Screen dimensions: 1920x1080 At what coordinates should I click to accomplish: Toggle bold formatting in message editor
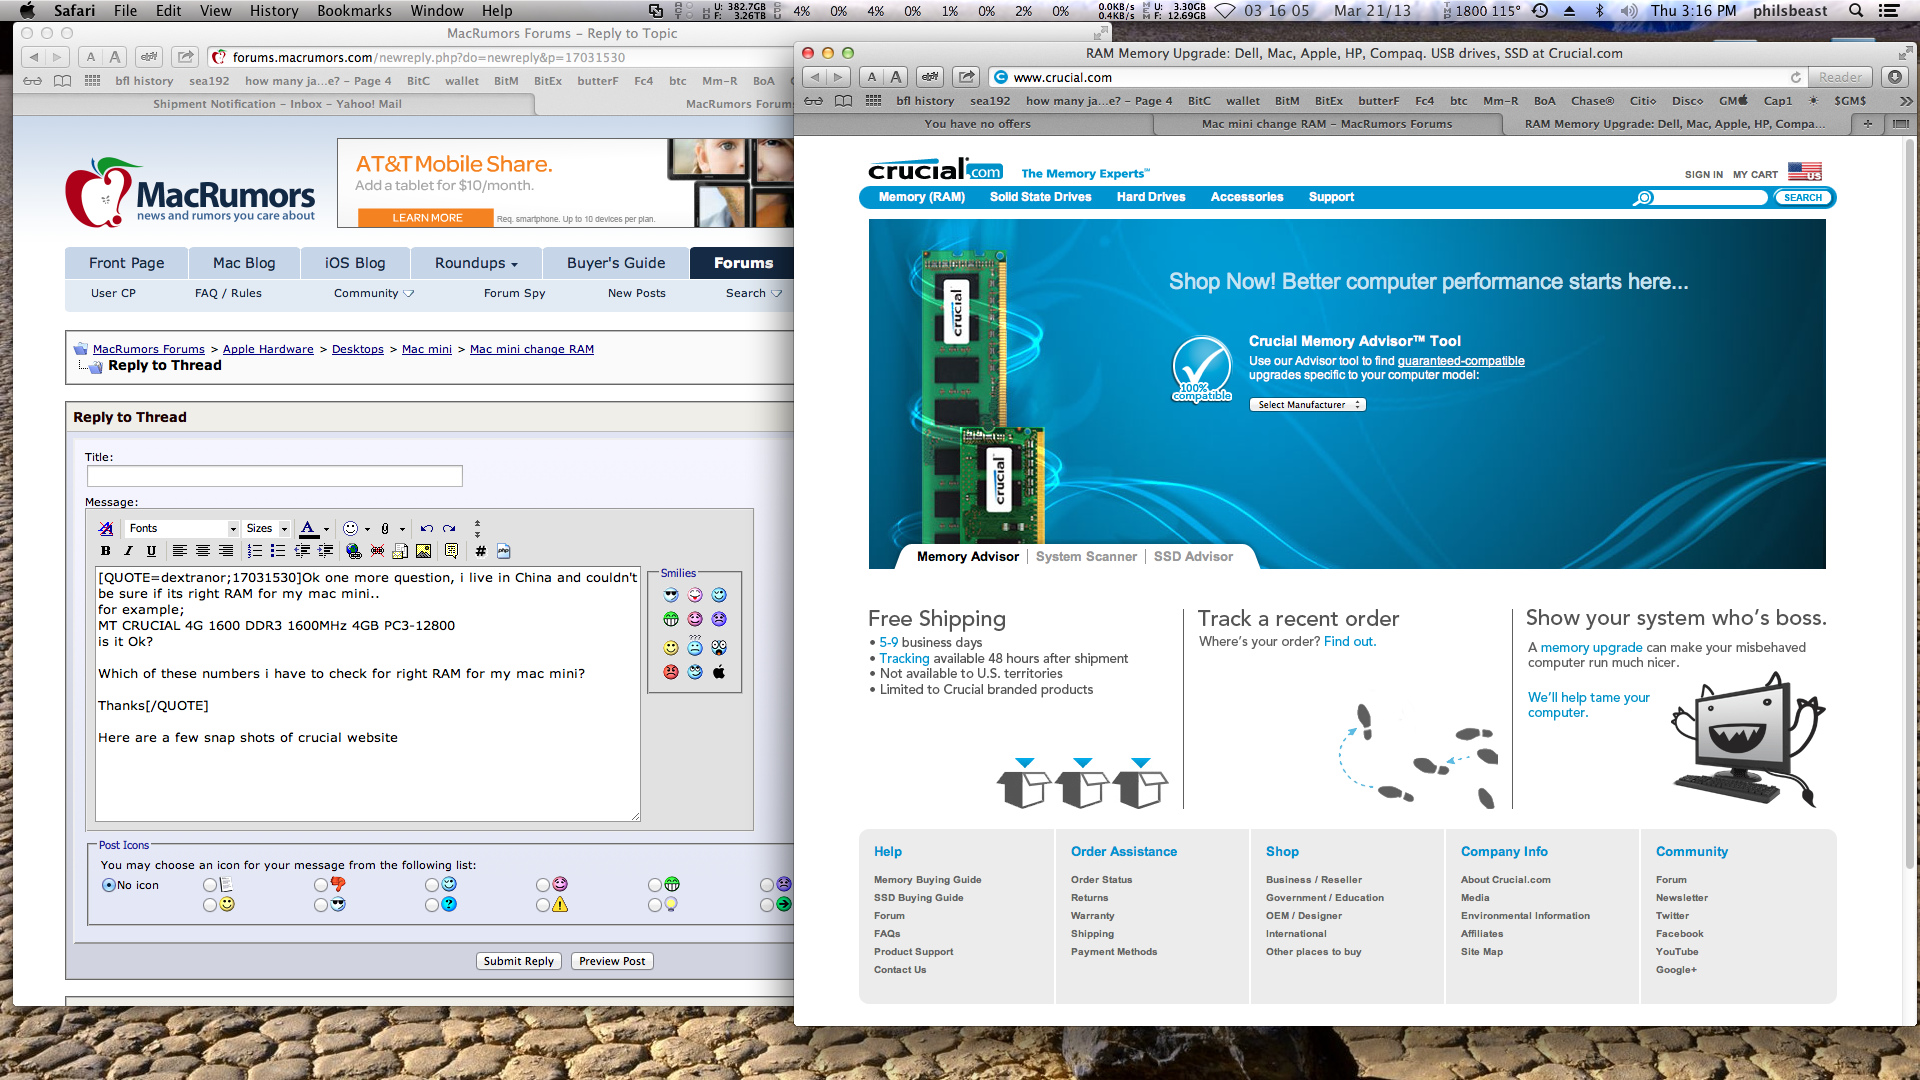click(106, 551)
